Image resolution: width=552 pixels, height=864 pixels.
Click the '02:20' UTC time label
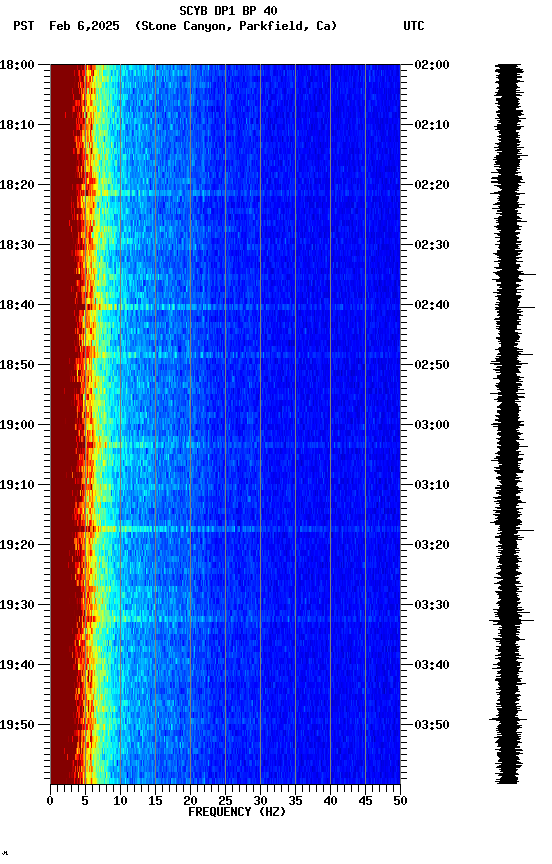432,185
